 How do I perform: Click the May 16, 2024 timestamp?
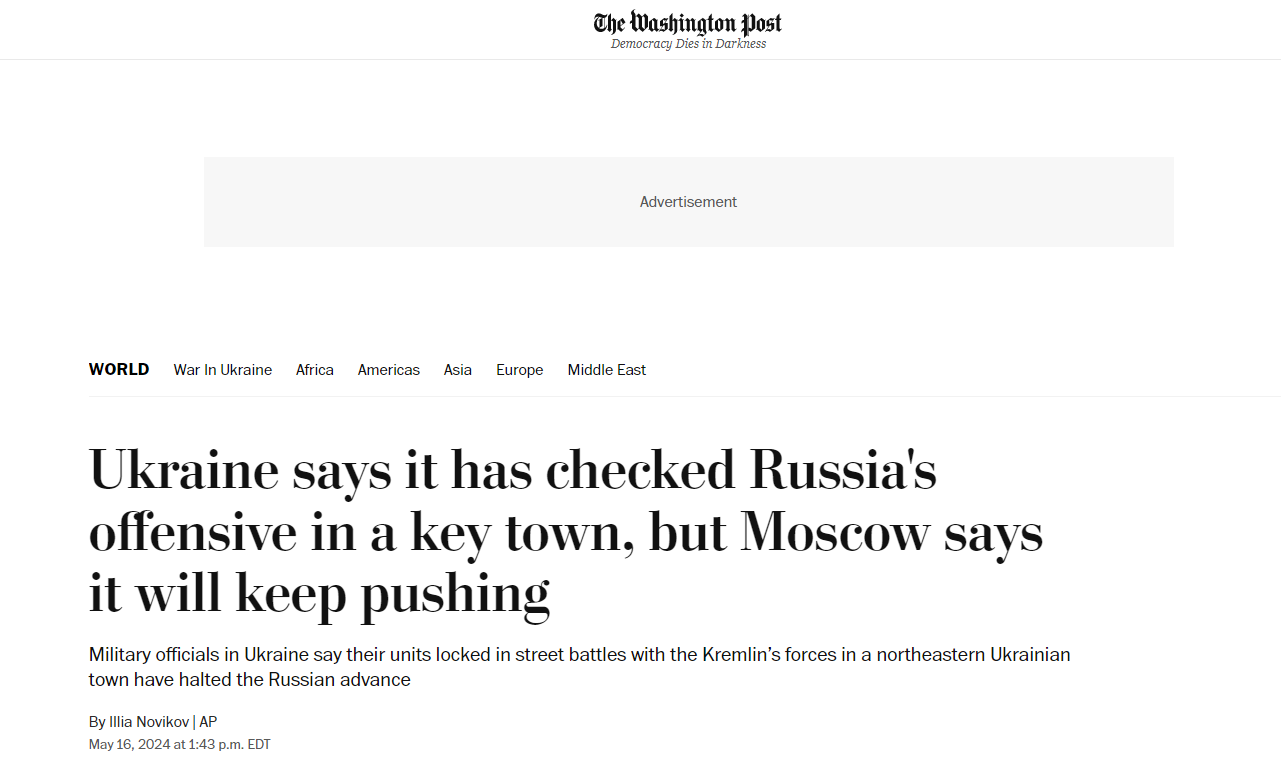click(x=179, y=745)
